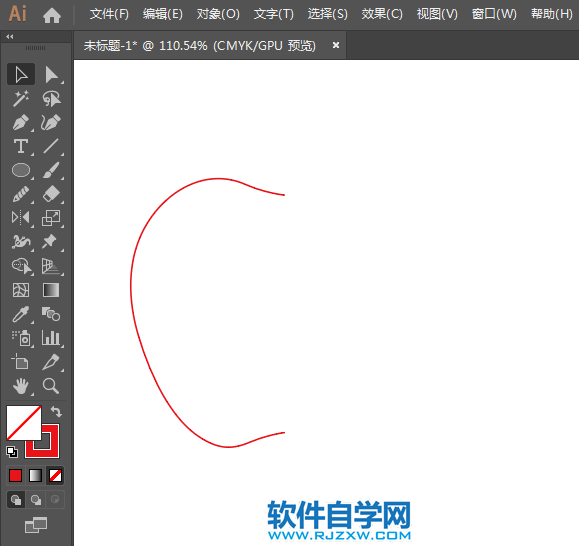Swap fill and stroke colors
Screen dimensions: 579x546
pyautogui.click(x=56, y=411)
